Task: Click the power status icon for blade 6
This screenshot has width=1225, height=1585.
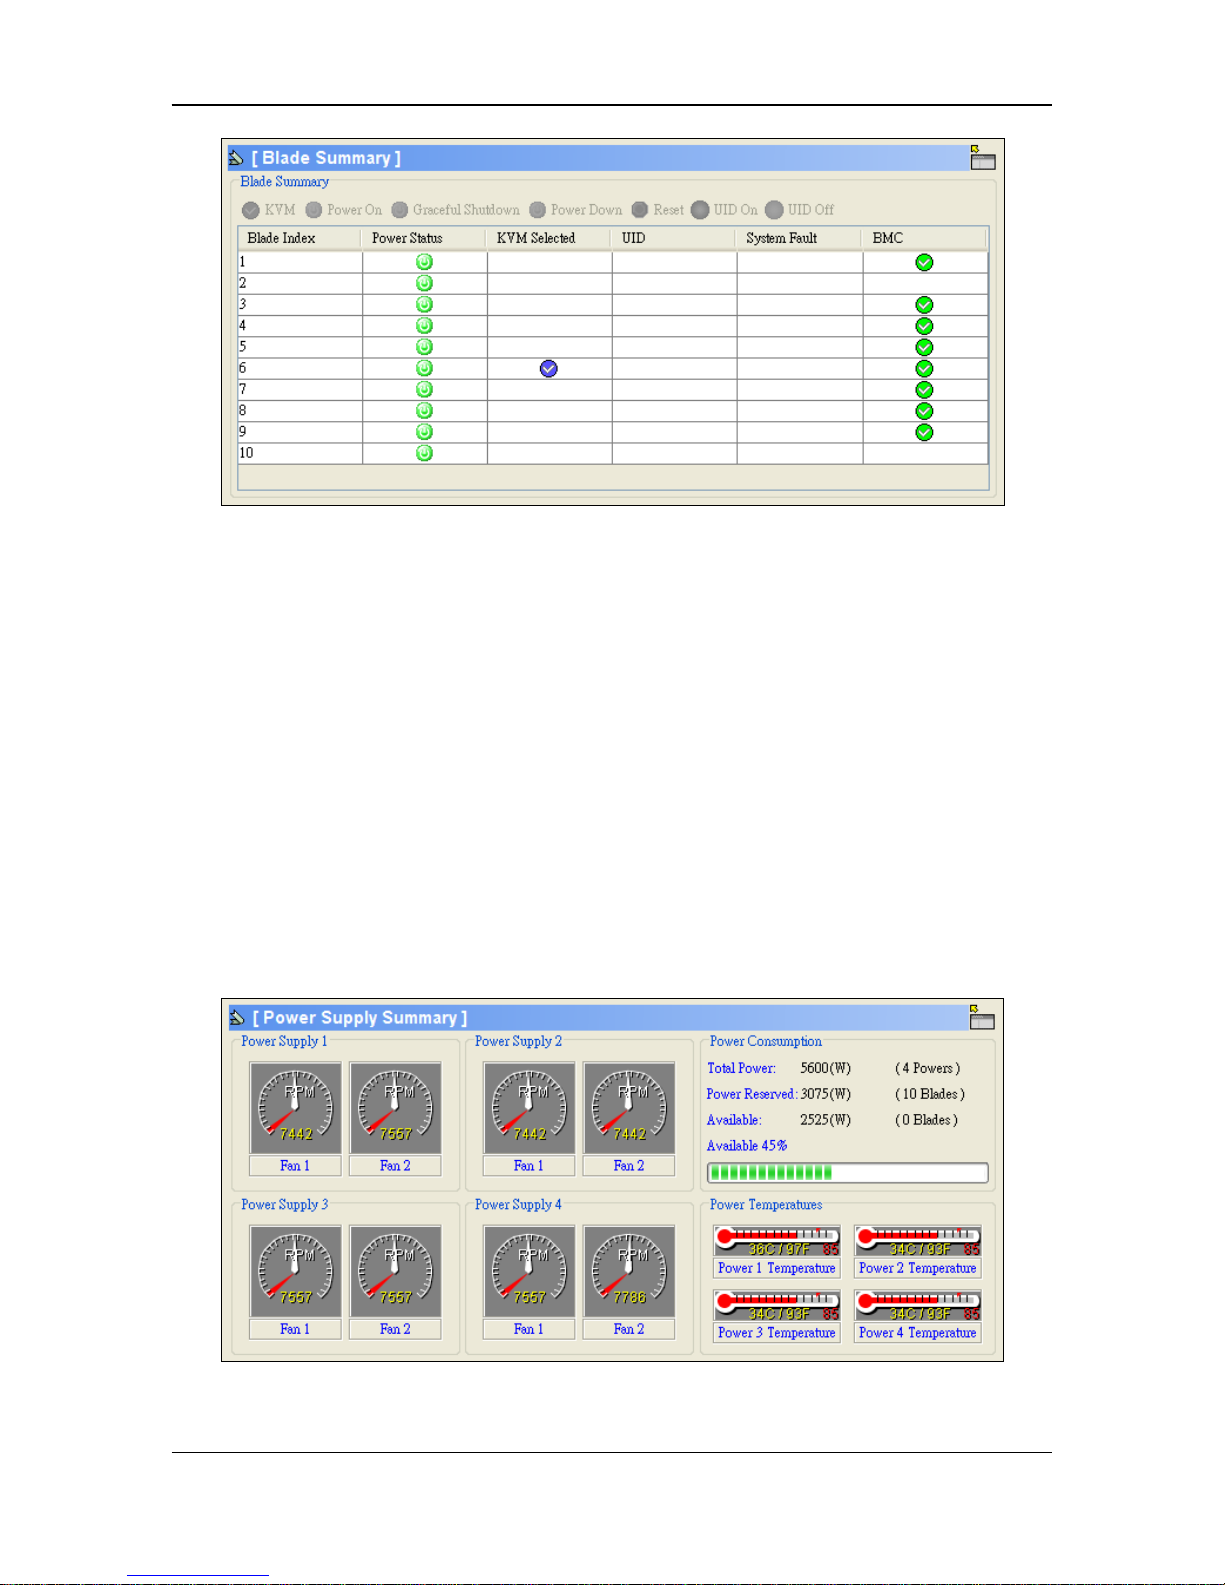Action: pos(424,368)
